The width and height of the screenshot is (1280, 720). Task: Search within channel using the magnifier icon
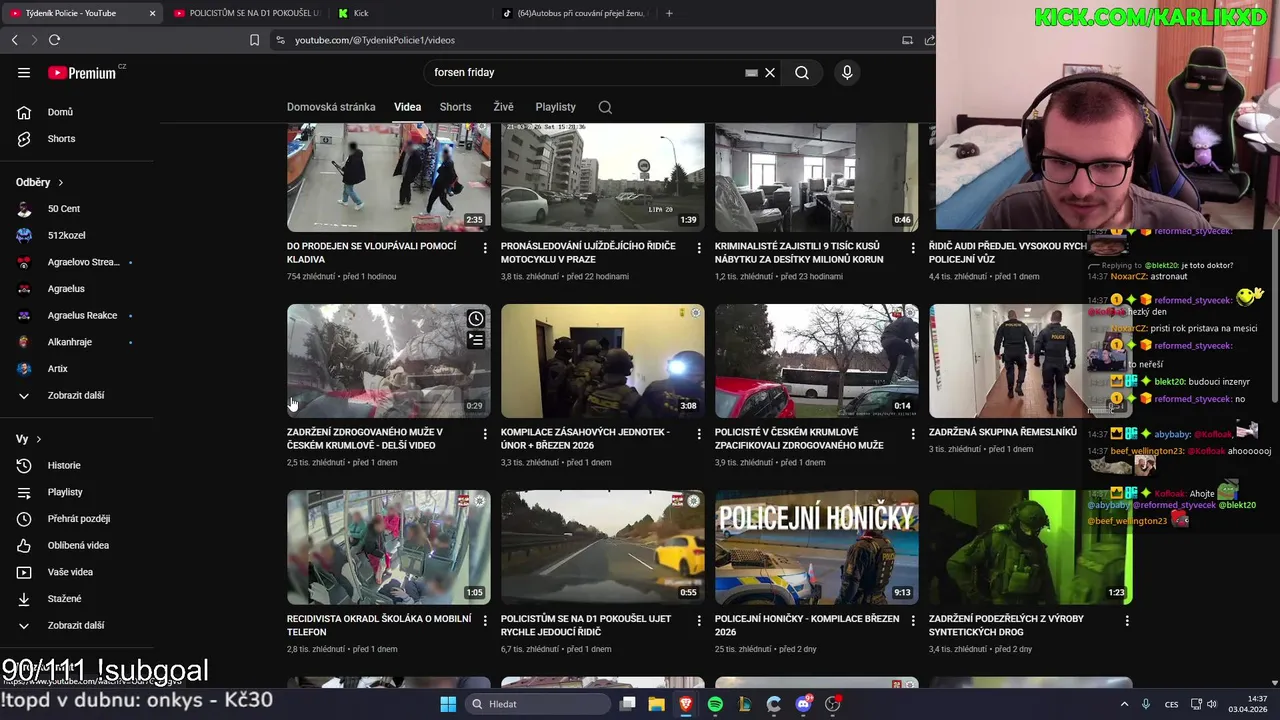(x=605, y=107)
